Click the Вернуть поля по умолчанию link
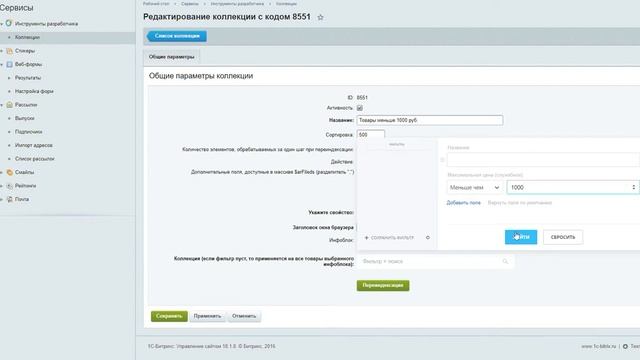 520,203
